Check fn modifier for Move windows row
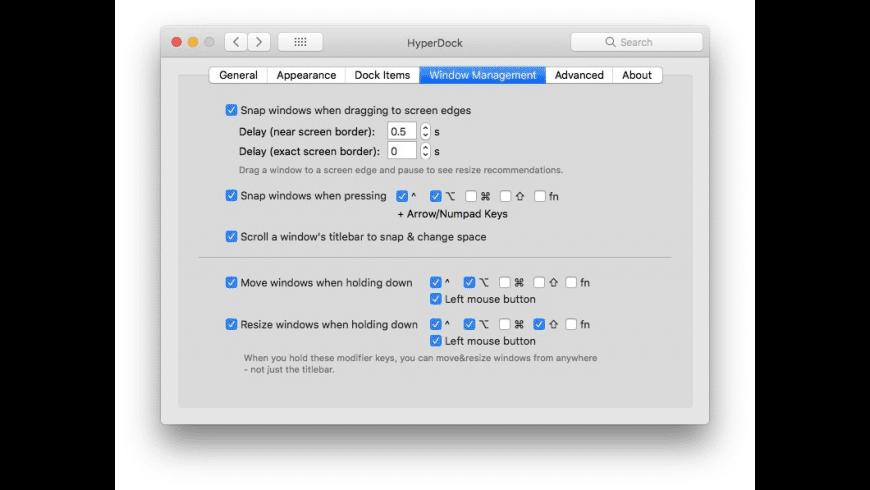Image resolution: width=870 pixels, height=490 pixels. click(x=571, y=282)
